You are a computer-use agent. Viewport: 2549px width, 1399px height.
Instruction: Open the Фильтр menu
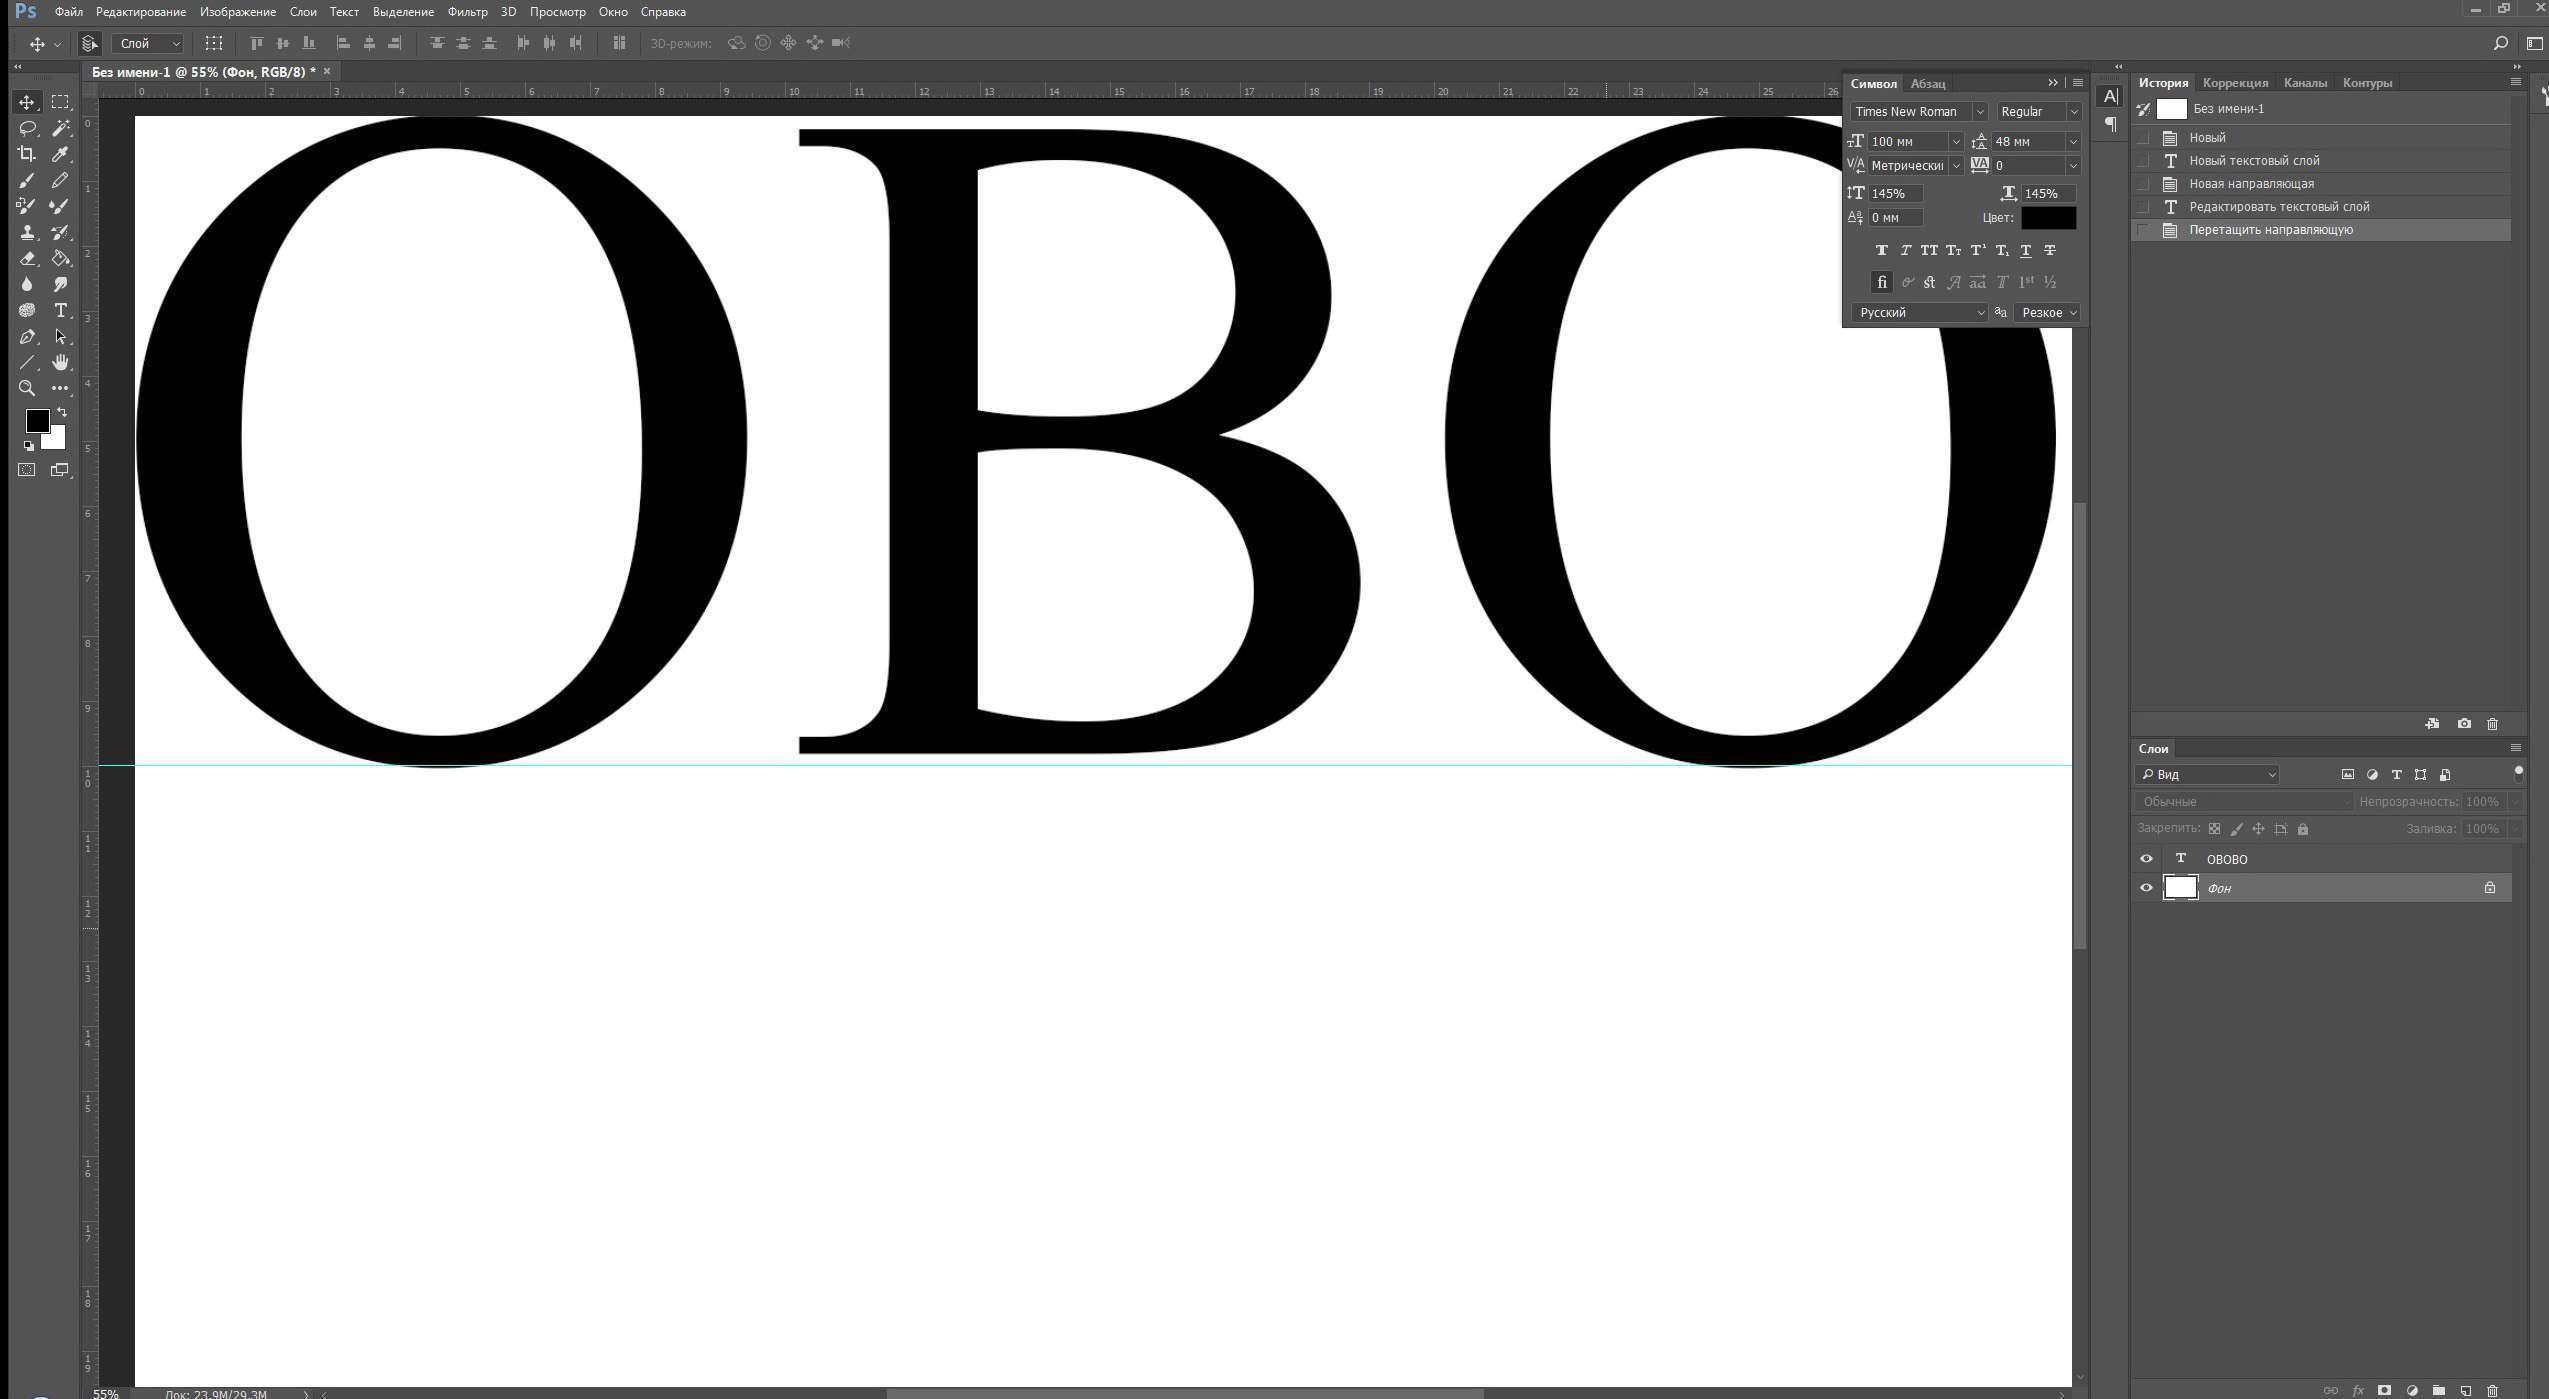pos(465,12)
